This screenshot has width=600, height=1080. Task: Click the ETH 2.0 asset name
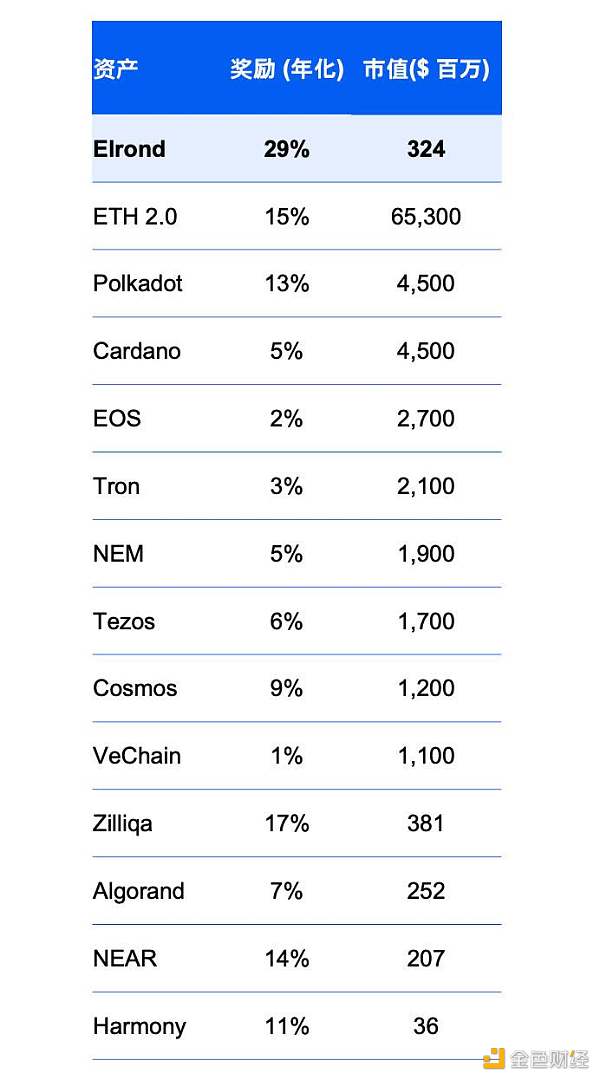click(x=135, y=216)
